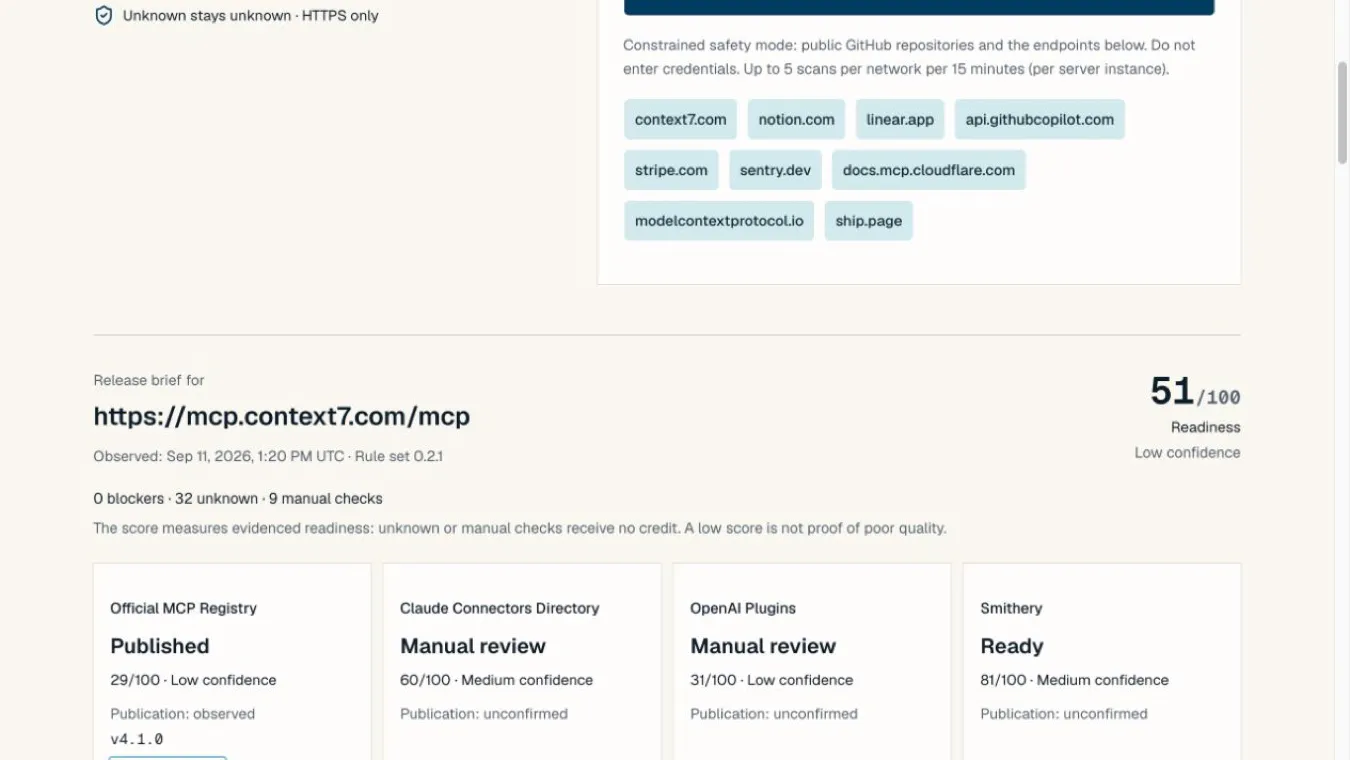The width and height of the screenshot is (1350, 760).
Task: Click the Release brief for label
Action: click(x=149, y=380)
